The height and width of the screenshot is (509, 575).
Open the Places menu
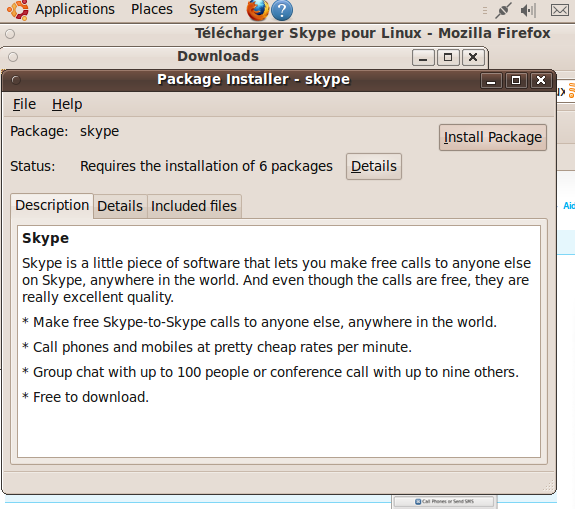(152, 9)
